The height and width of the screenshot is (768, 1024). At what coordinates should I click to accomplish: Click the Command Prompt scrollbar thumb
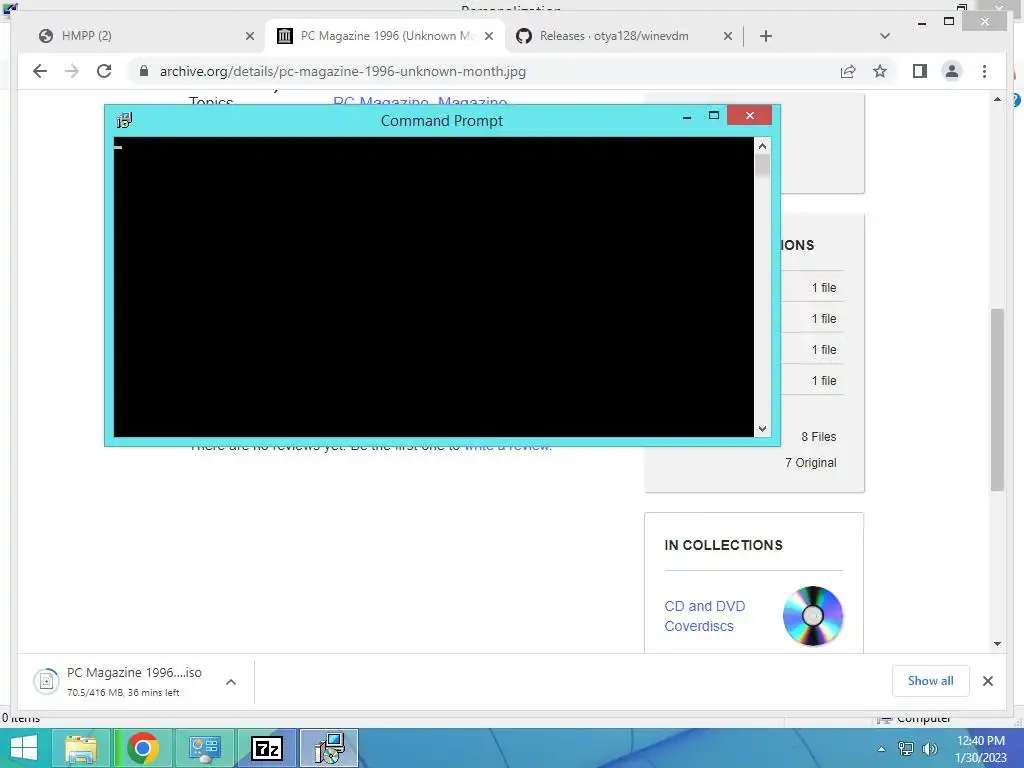tap(762, 165)
